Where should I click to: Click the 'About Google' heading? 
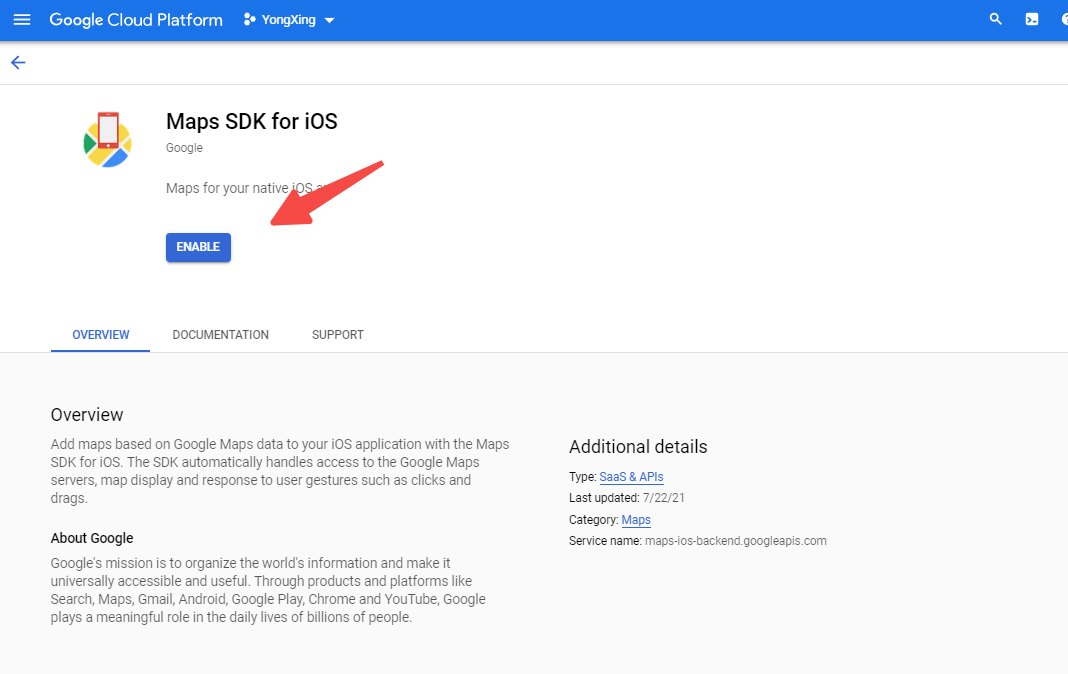[92, 538]
